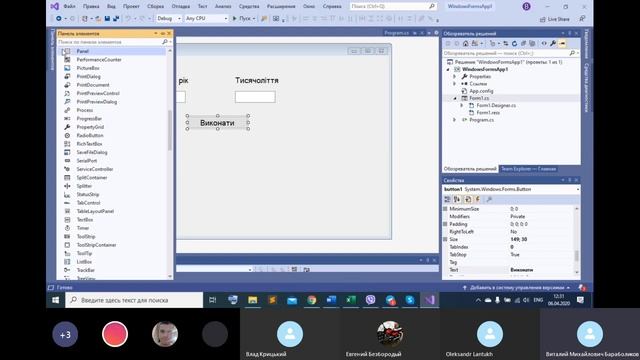Screen dimensions: 640x360
Task: Select SaveFileDialog toolbox item
Action: (92, 152)
